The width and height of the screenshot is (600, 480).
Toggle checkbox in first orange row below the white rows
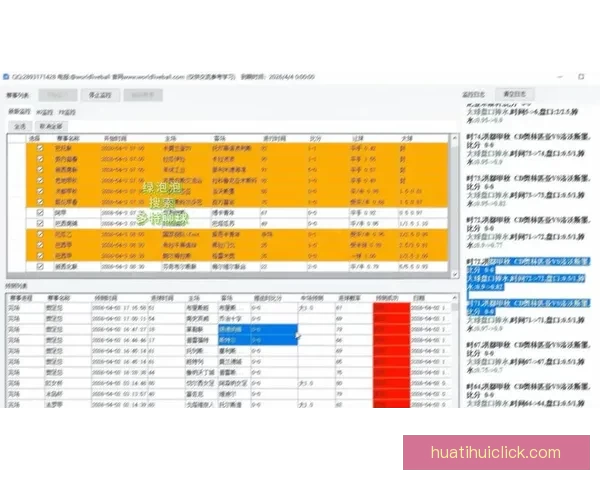[x=40, y=234]
